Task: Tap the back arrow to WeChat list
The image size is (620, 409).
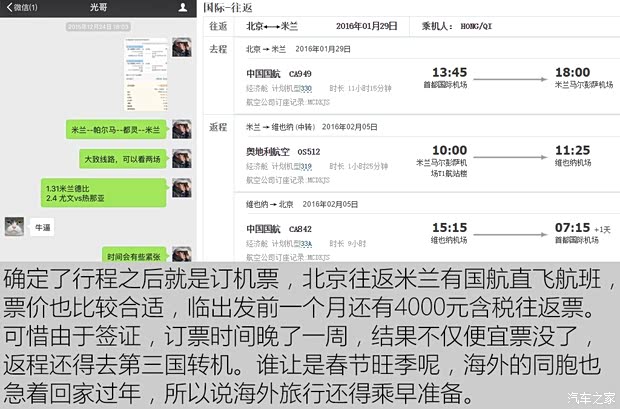Action: pos(20,8)
